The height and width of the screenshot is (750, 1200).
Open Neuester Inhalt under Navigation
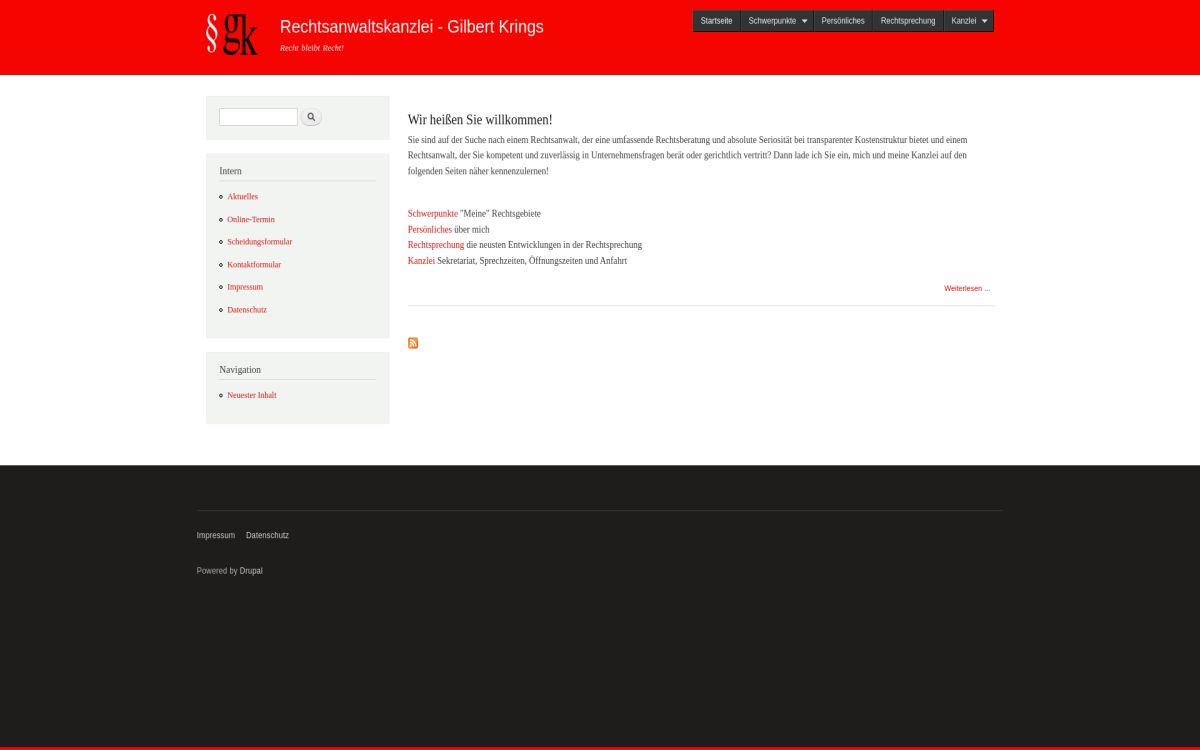click(x=251, y=396)
